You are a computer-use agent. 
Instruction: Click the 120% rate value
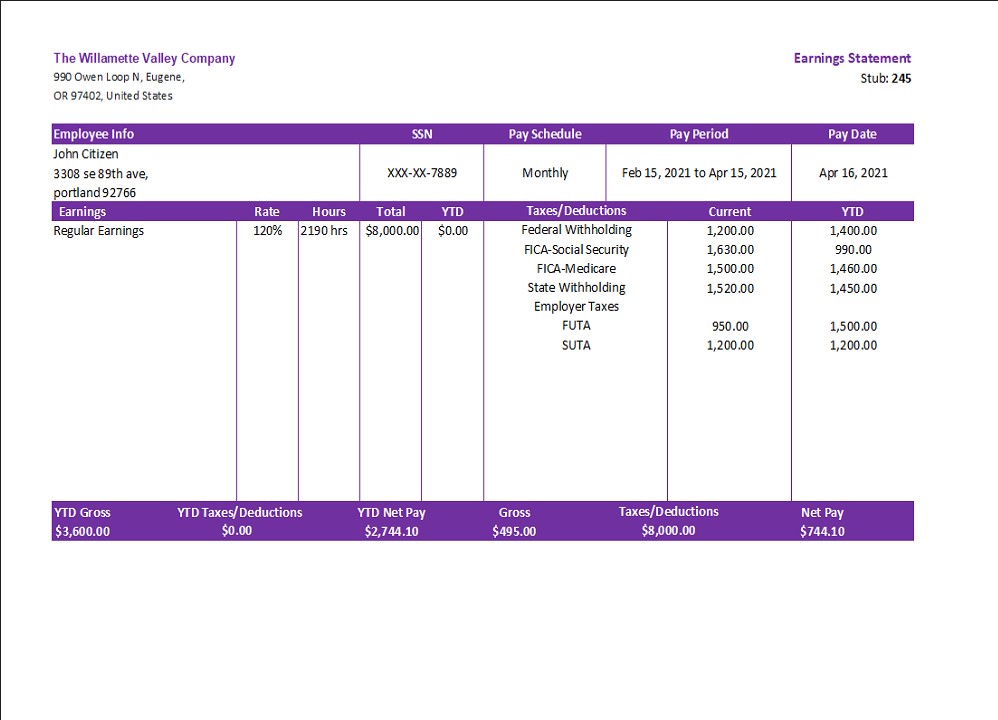267,231
